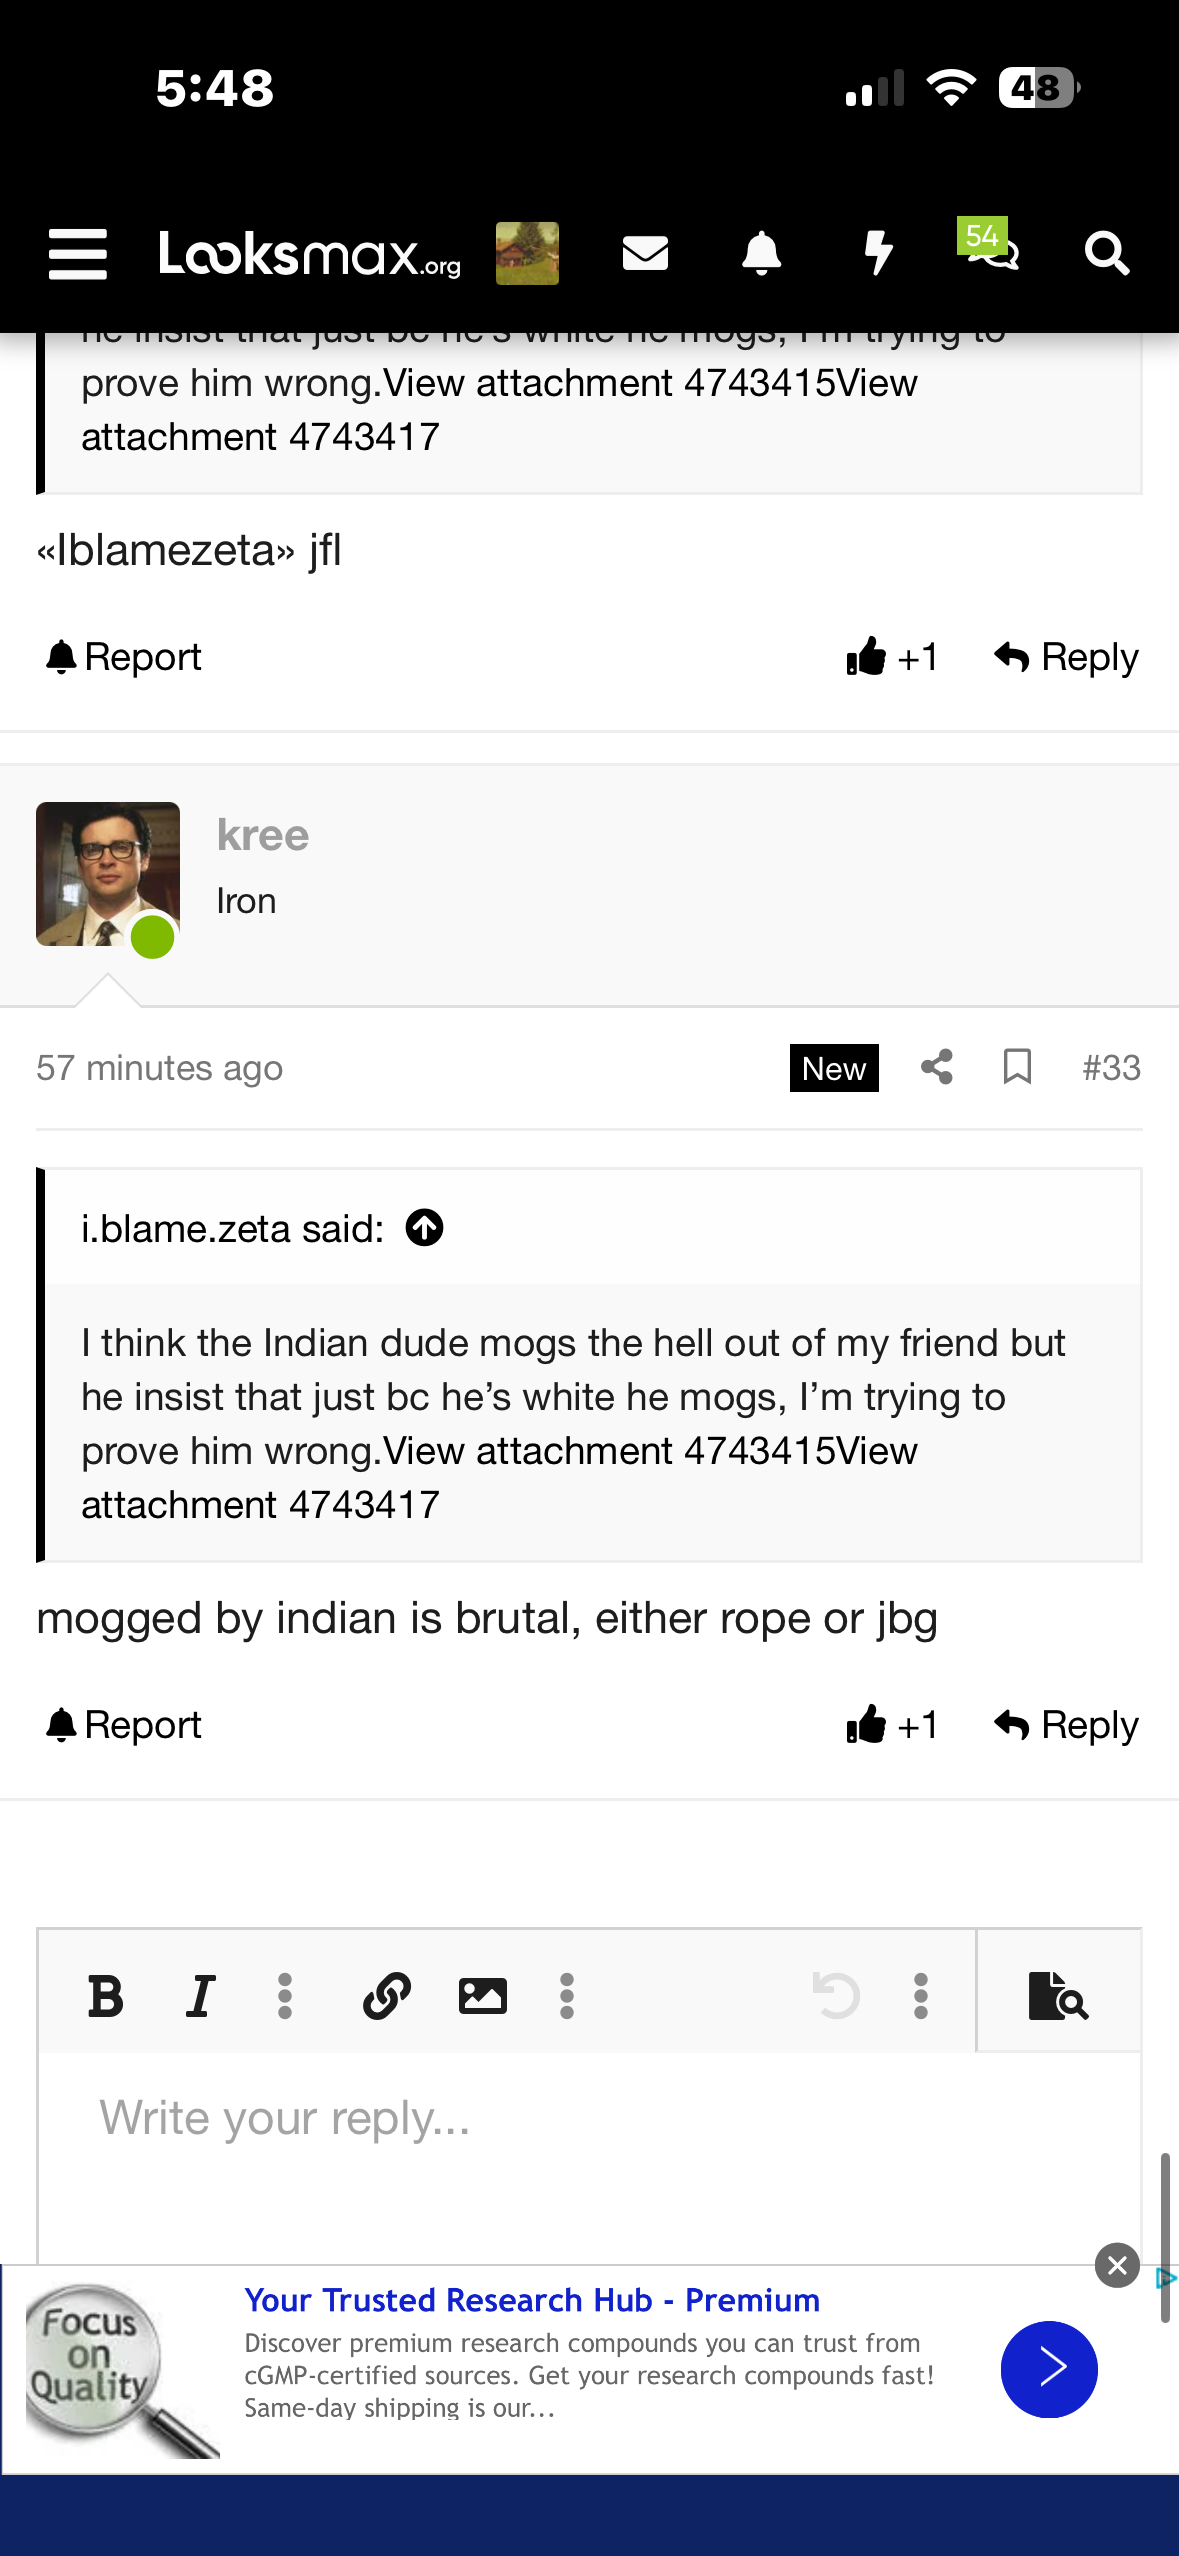The image size is (1179, 2556).
Task: Toggle bold formatting in reply editor
Action: point(106,1996)
